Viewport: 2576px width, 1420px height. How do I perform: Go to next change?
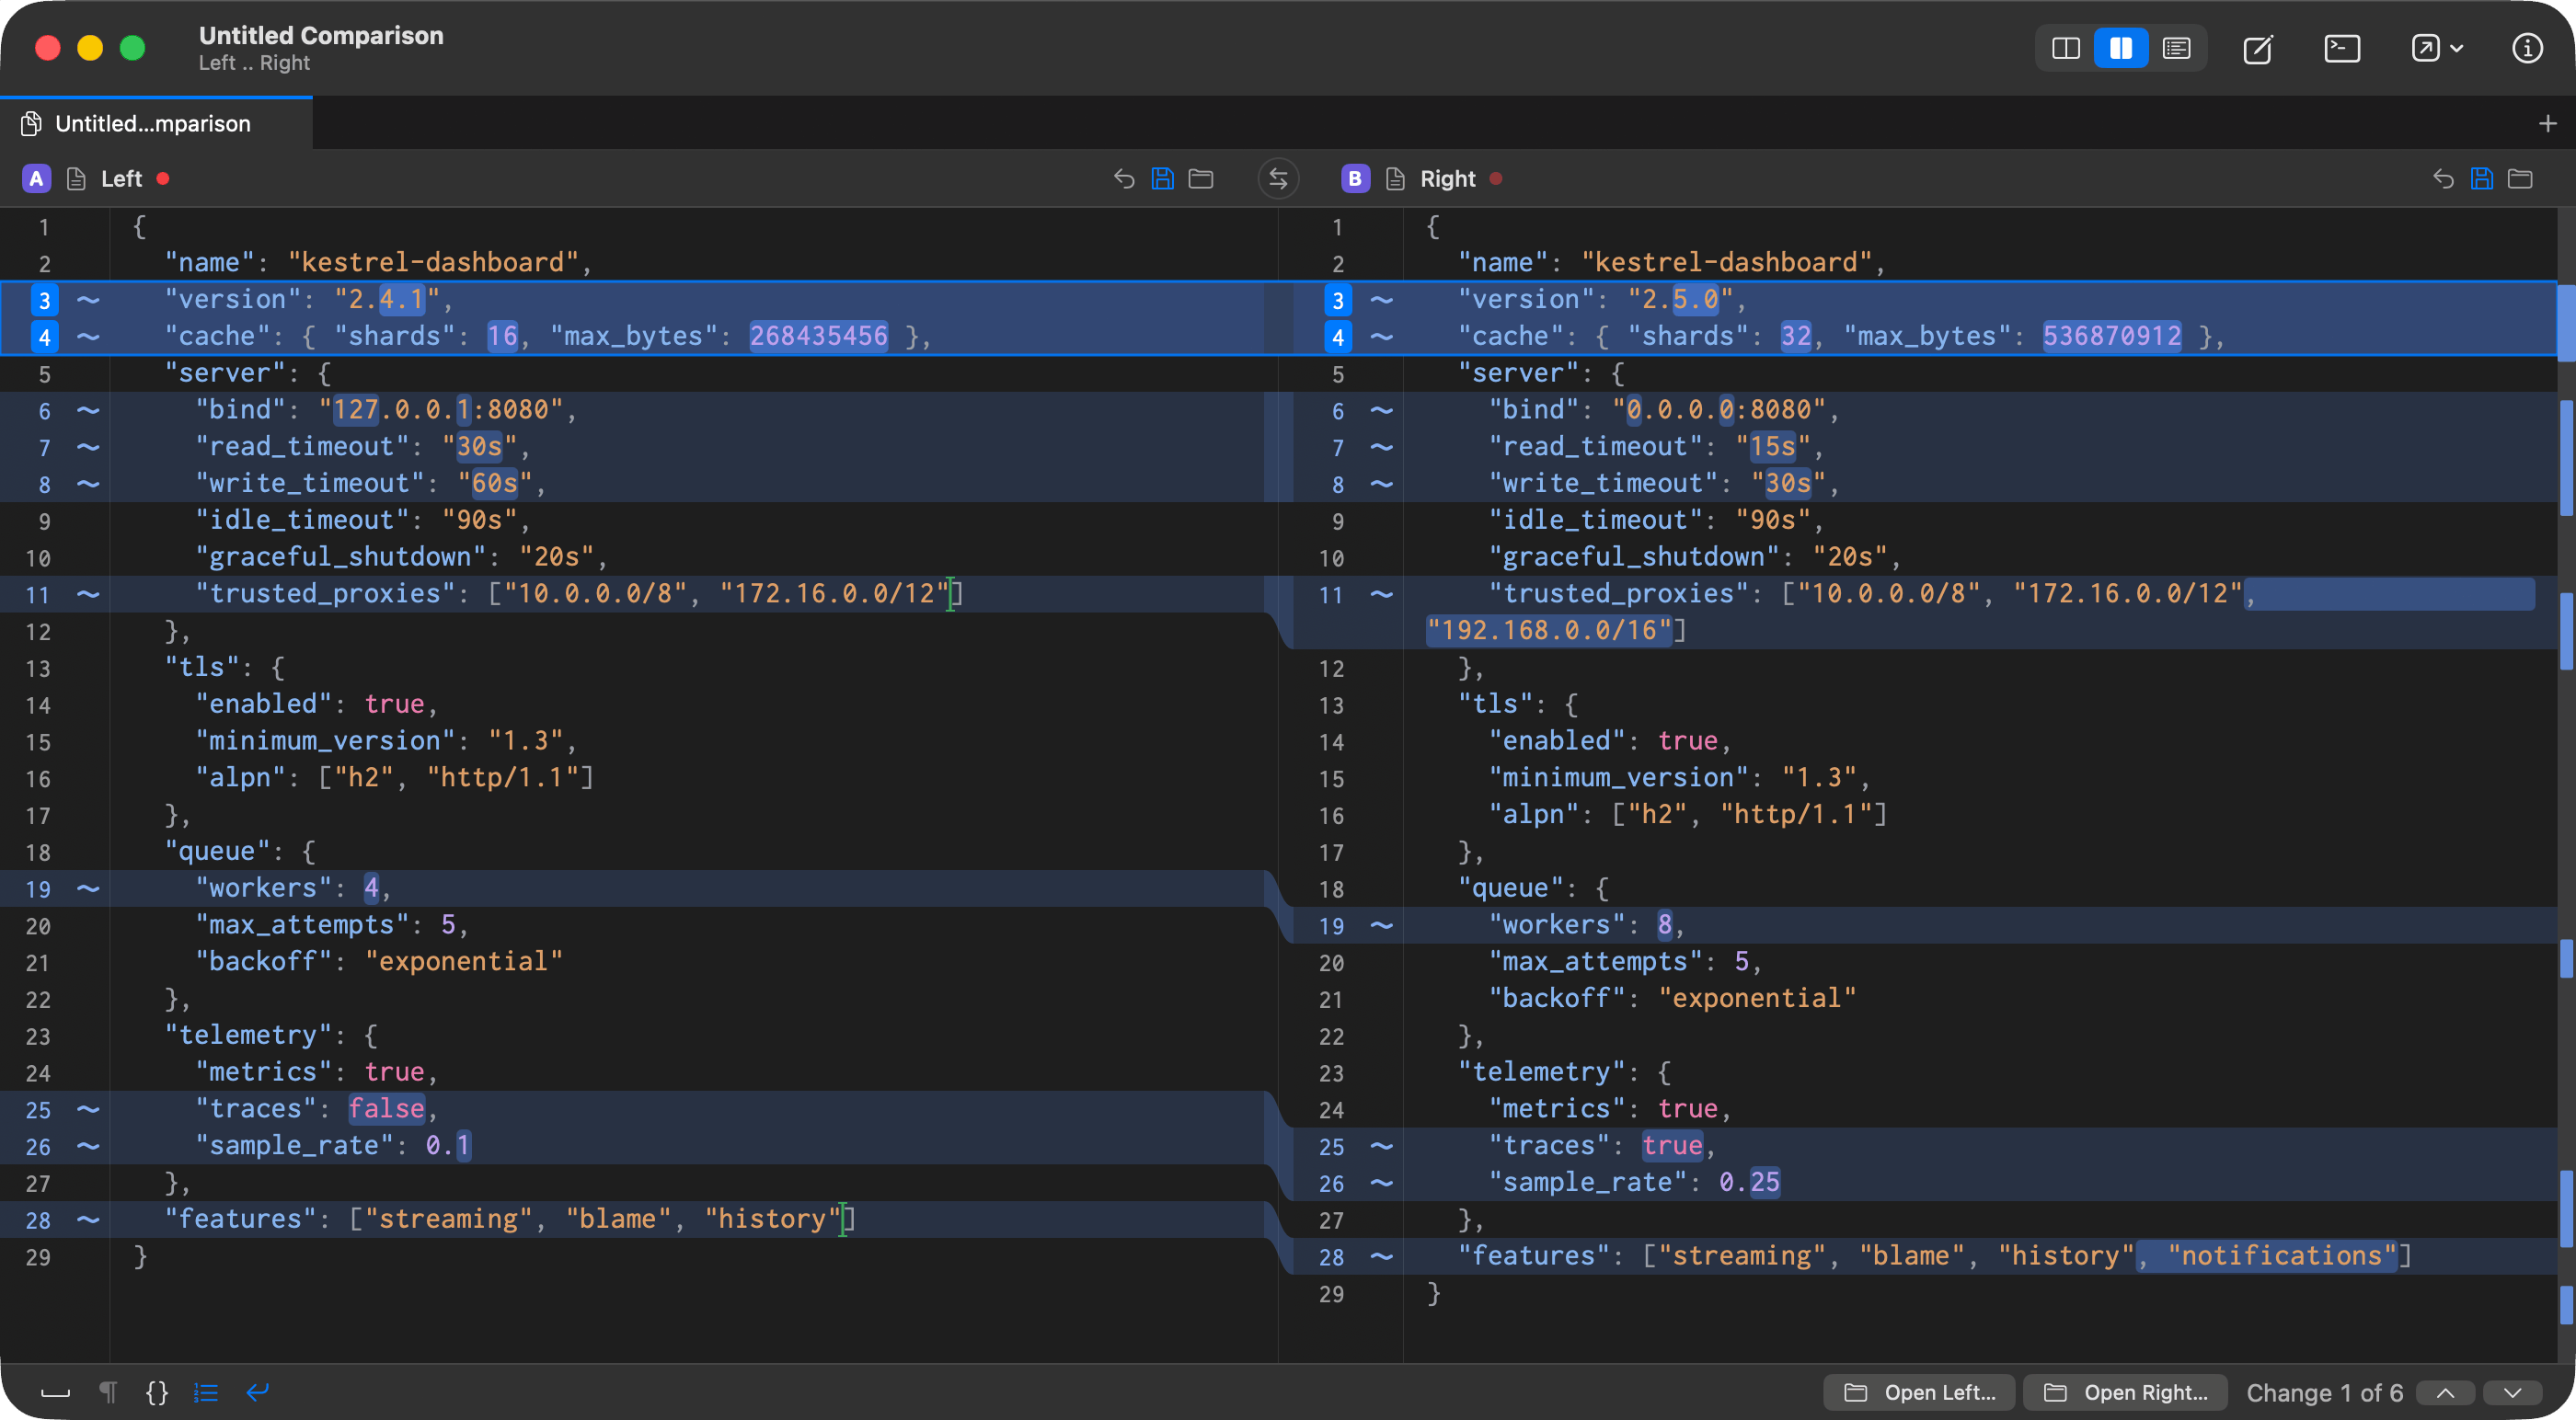click(2512, 1392)
